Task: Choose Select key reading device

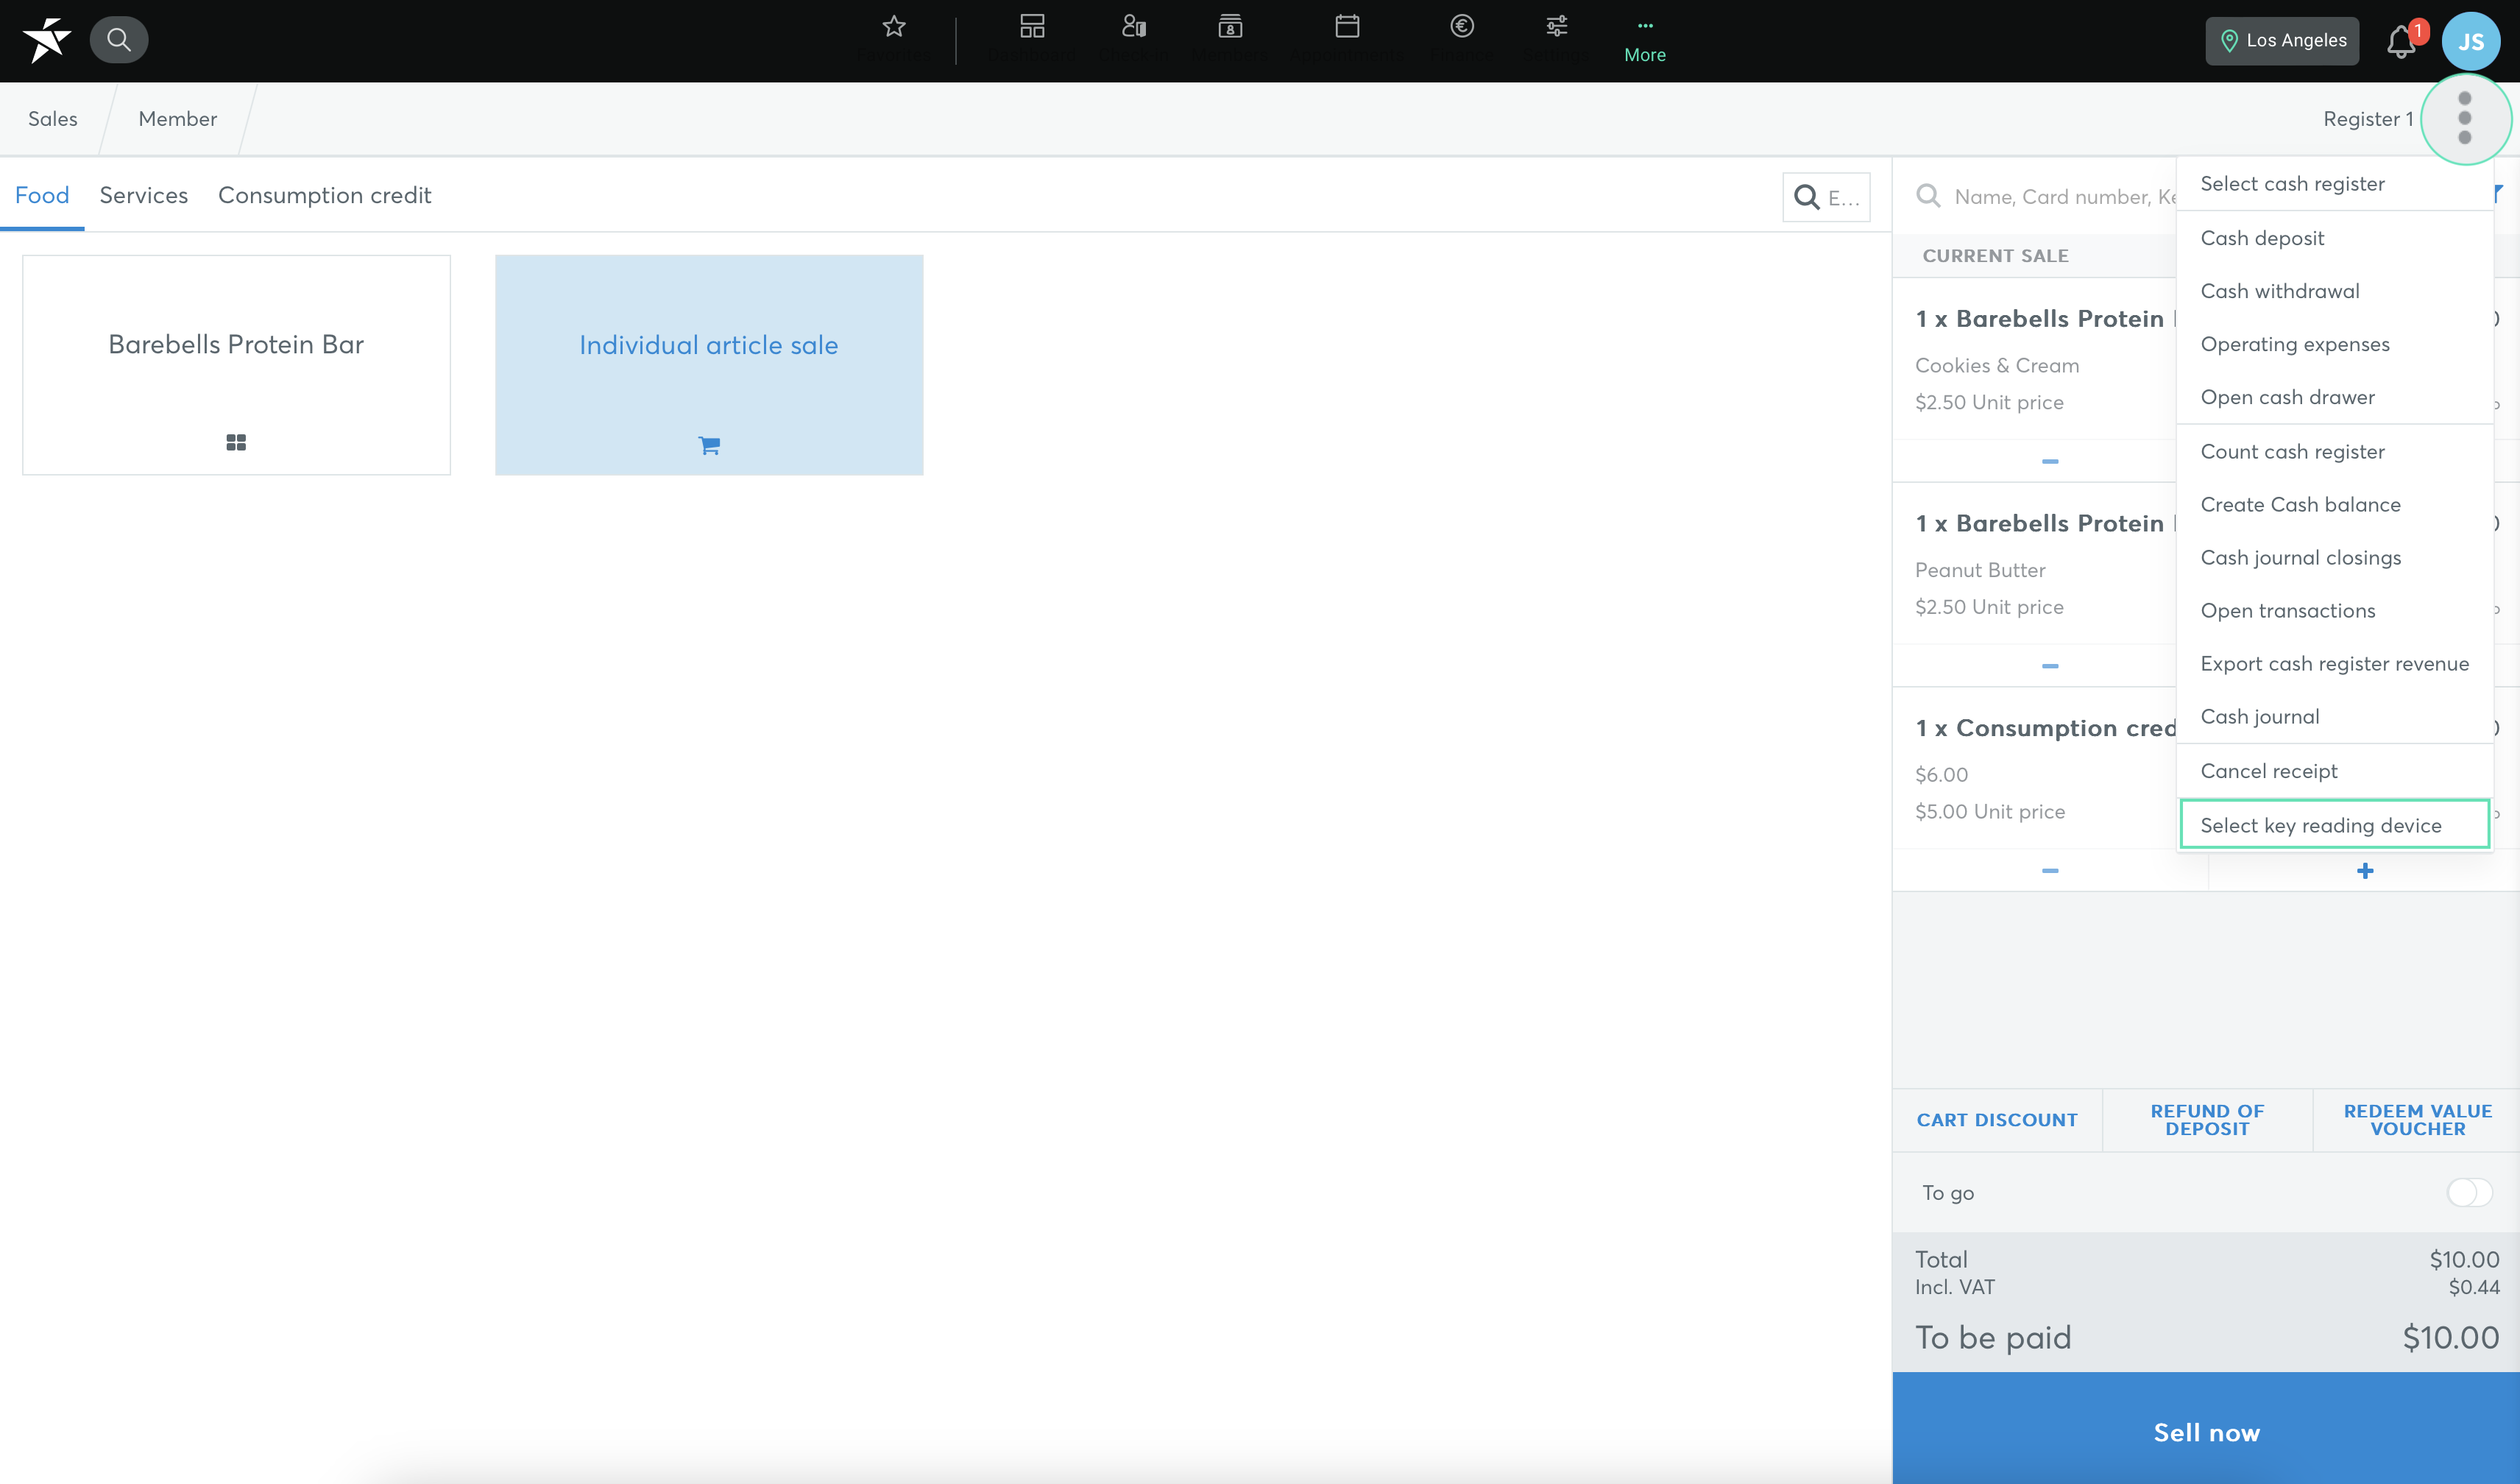Action: click(x=2334, y=825)
